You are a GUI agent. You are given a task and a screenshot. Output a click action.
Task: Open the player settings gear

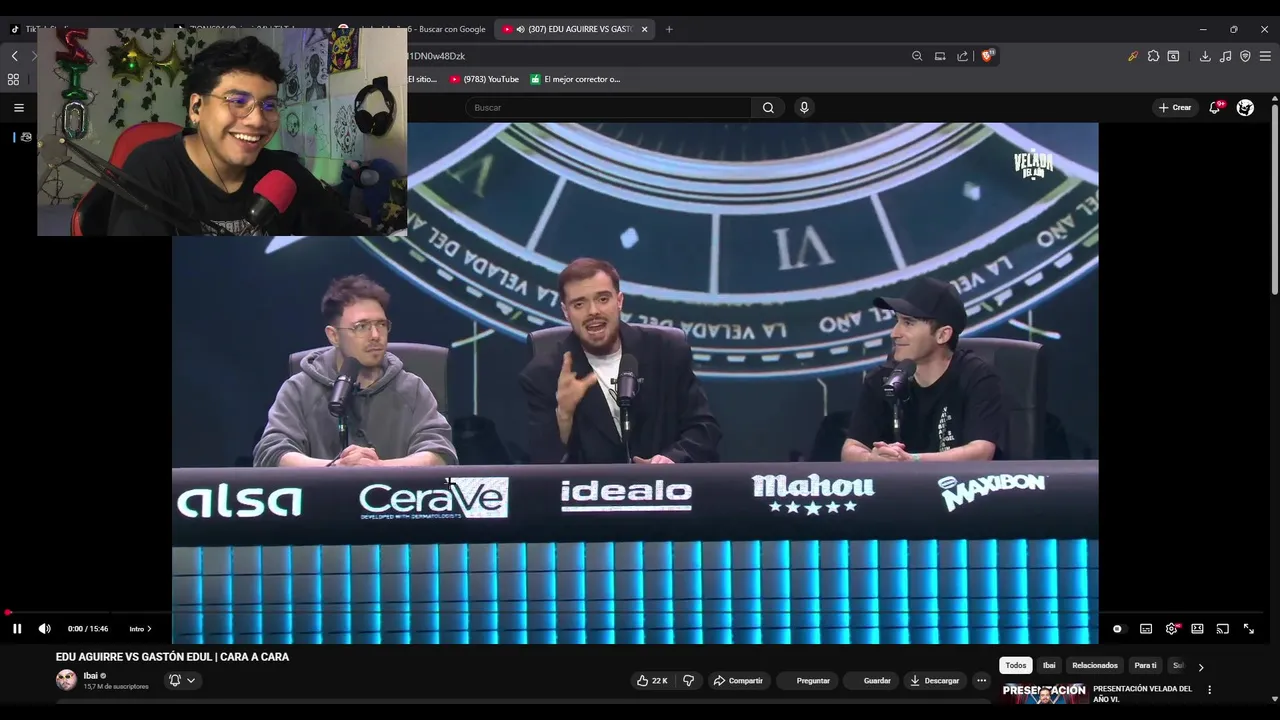pos(1172,629)
